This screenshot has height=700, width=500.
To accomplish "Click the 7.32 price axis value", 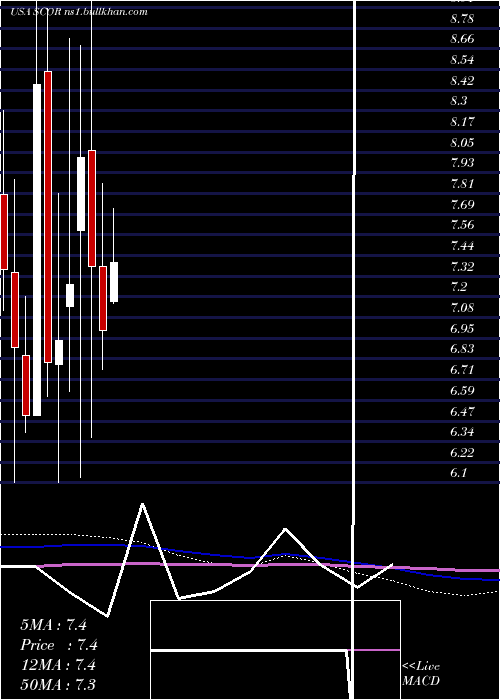I will coord(462,267).
